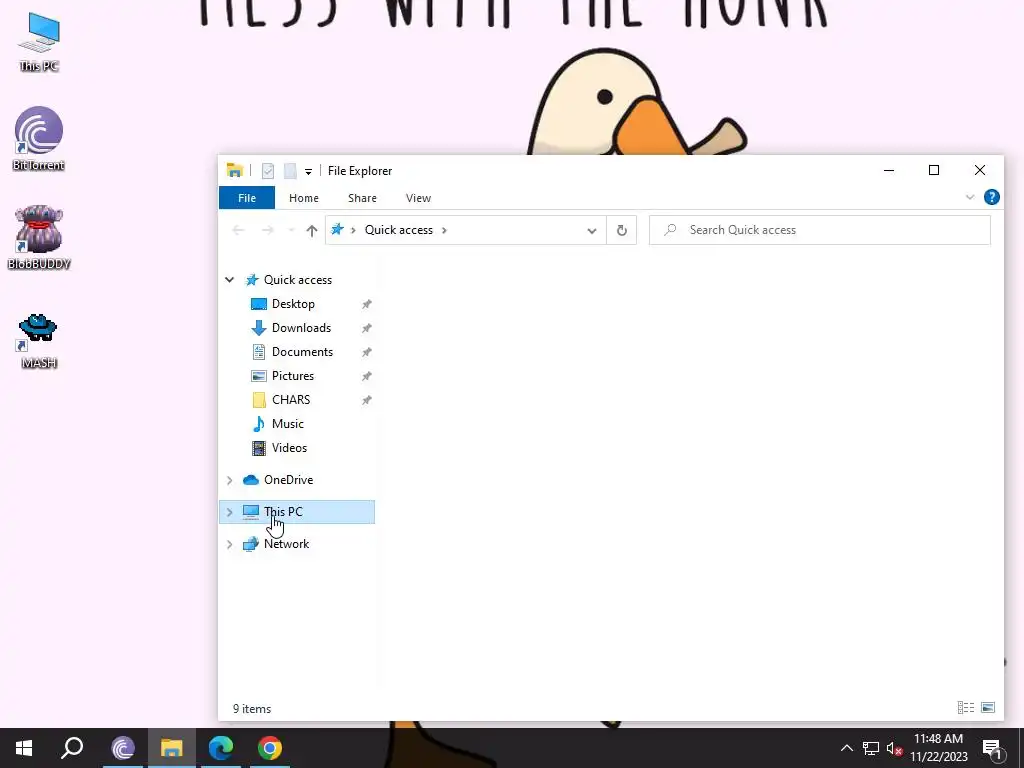Open the Recent locations dropdown

pyautogui.click(x=291, y=230)
